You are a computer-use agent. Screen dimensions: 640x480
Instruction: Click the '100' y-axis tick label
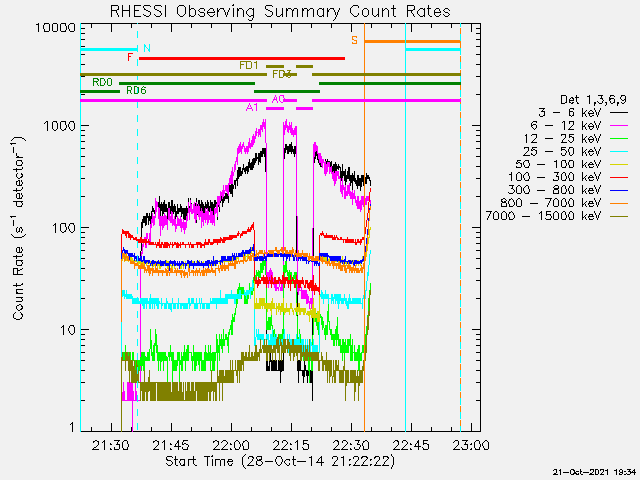click(64, 228)
